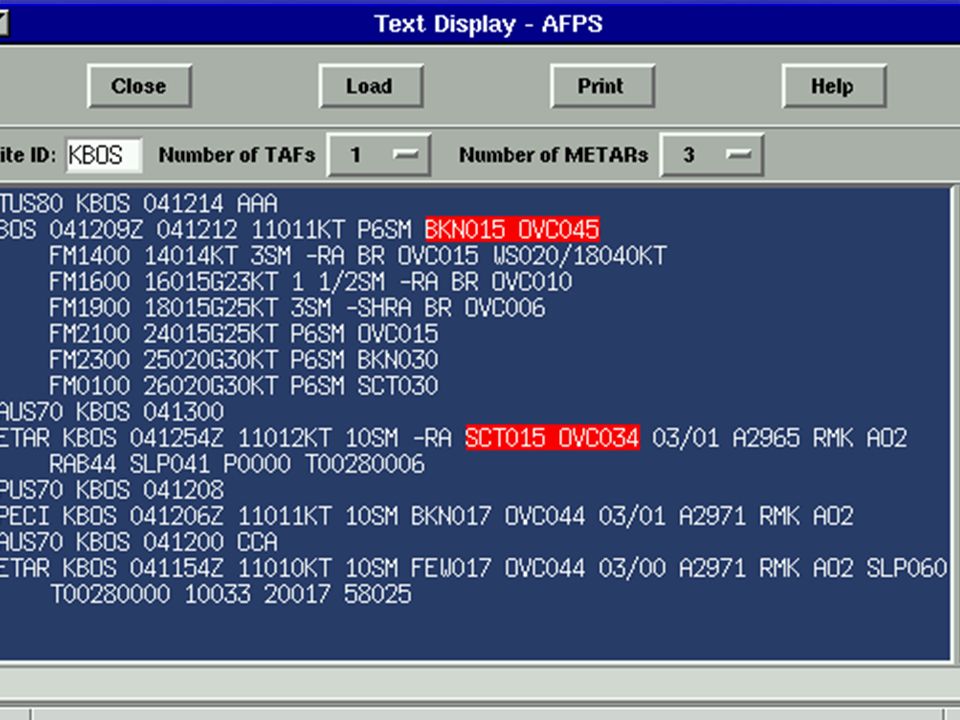Click the KBOS 041214 AAA header line
This screenshot has height=720, width=960.
point(139,204)
